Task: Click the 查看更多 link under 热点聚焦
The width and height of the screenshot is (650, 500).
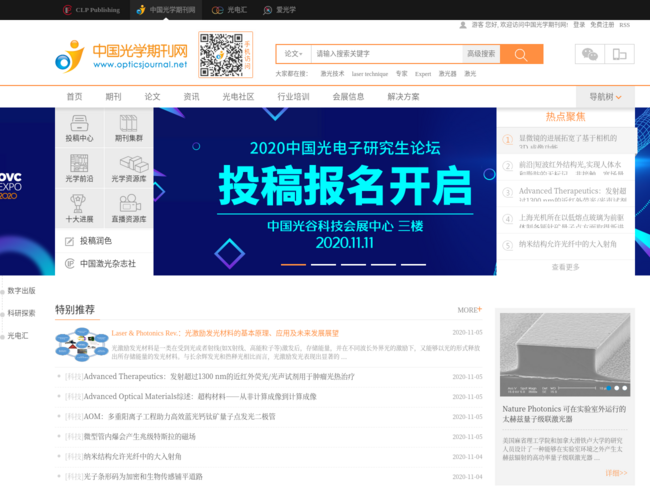Action: tap(565, 267)
